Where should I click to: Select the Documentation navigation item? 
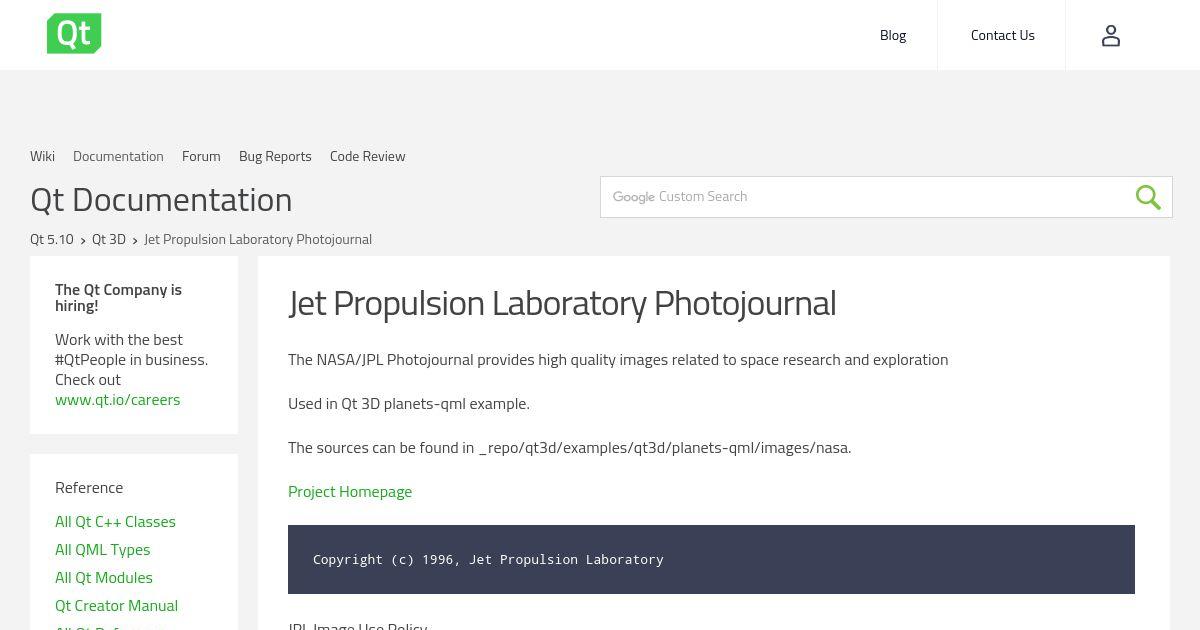click(118, 156)
